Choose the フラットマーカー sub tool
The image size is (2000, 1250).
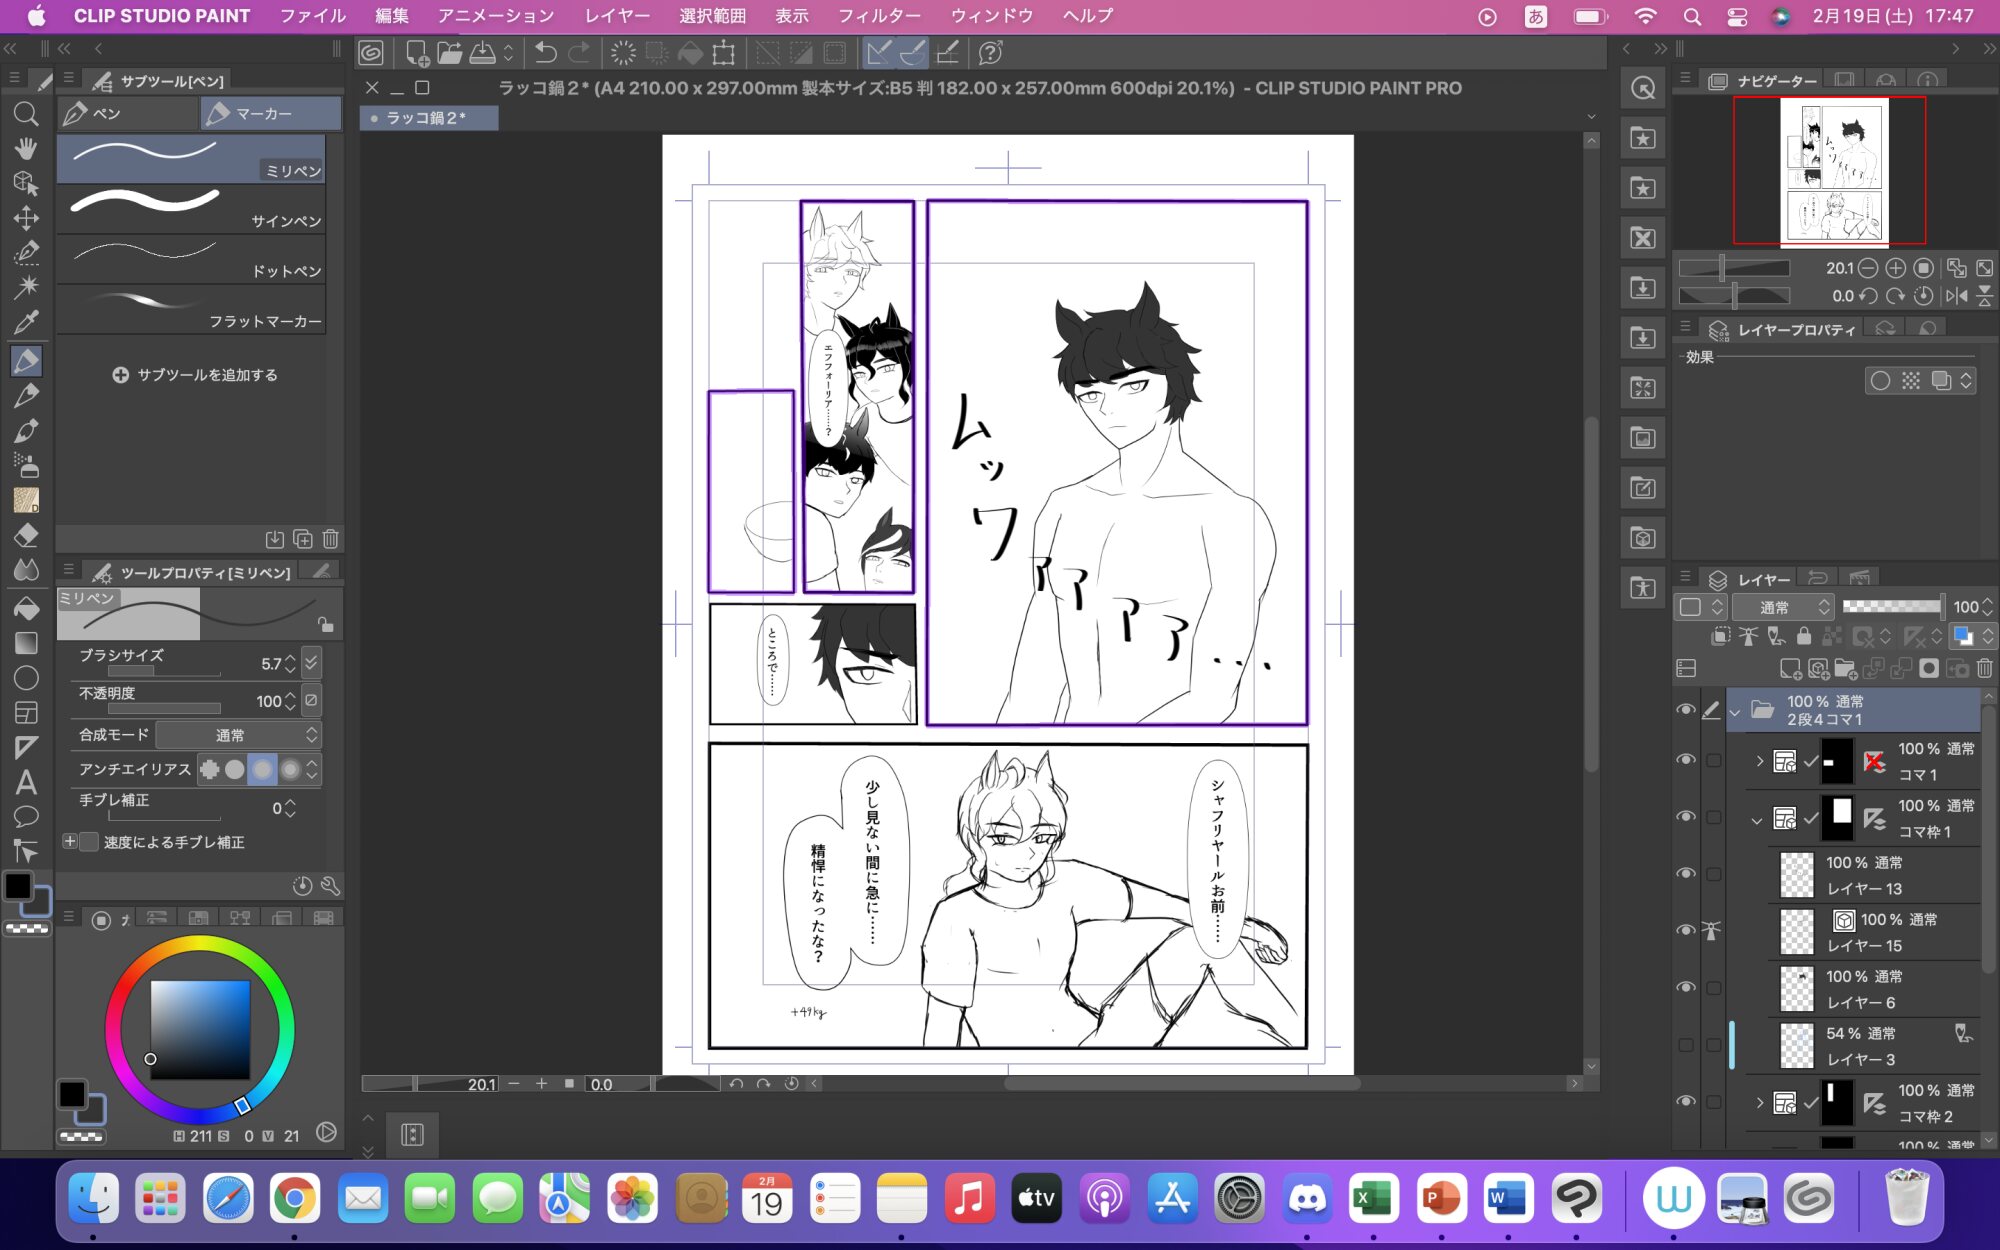[x=191, y=309]
